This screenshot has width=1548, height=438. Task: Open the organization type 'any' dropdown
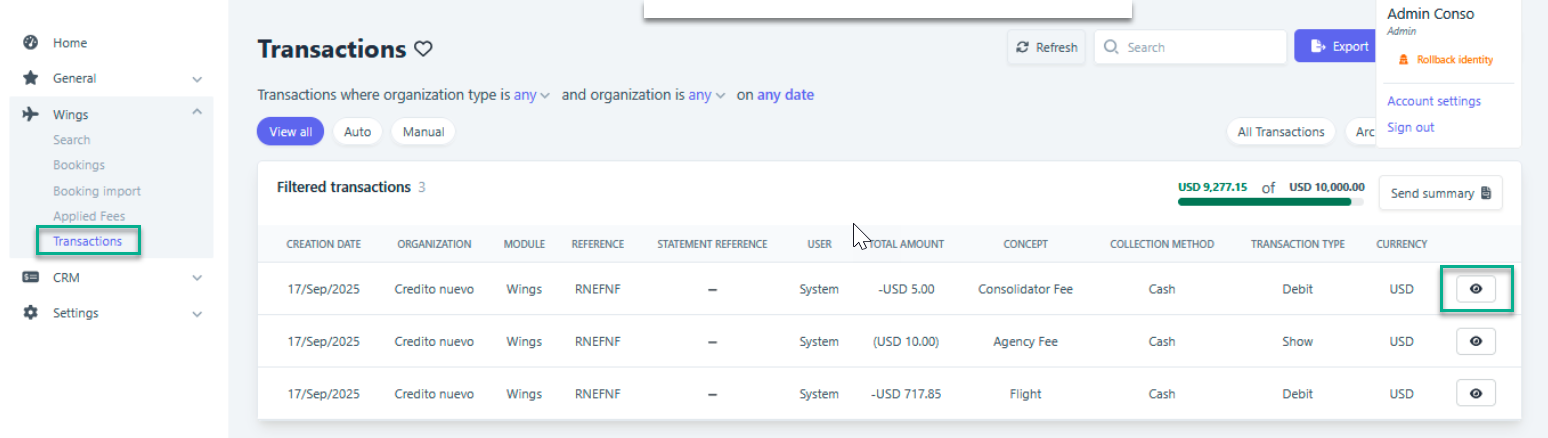click(x=531, y=96)
